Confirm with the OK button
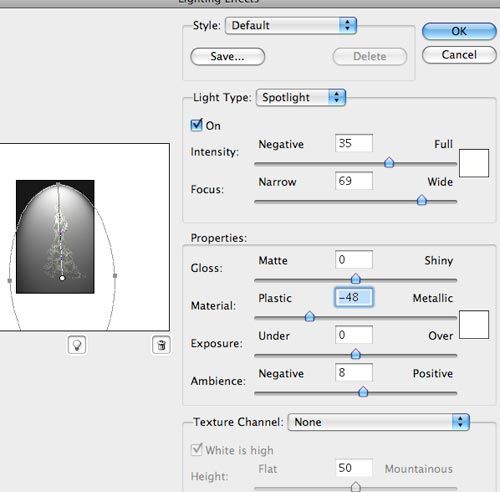The height and width of the screenshot is (492, 500). click(459, 31)
